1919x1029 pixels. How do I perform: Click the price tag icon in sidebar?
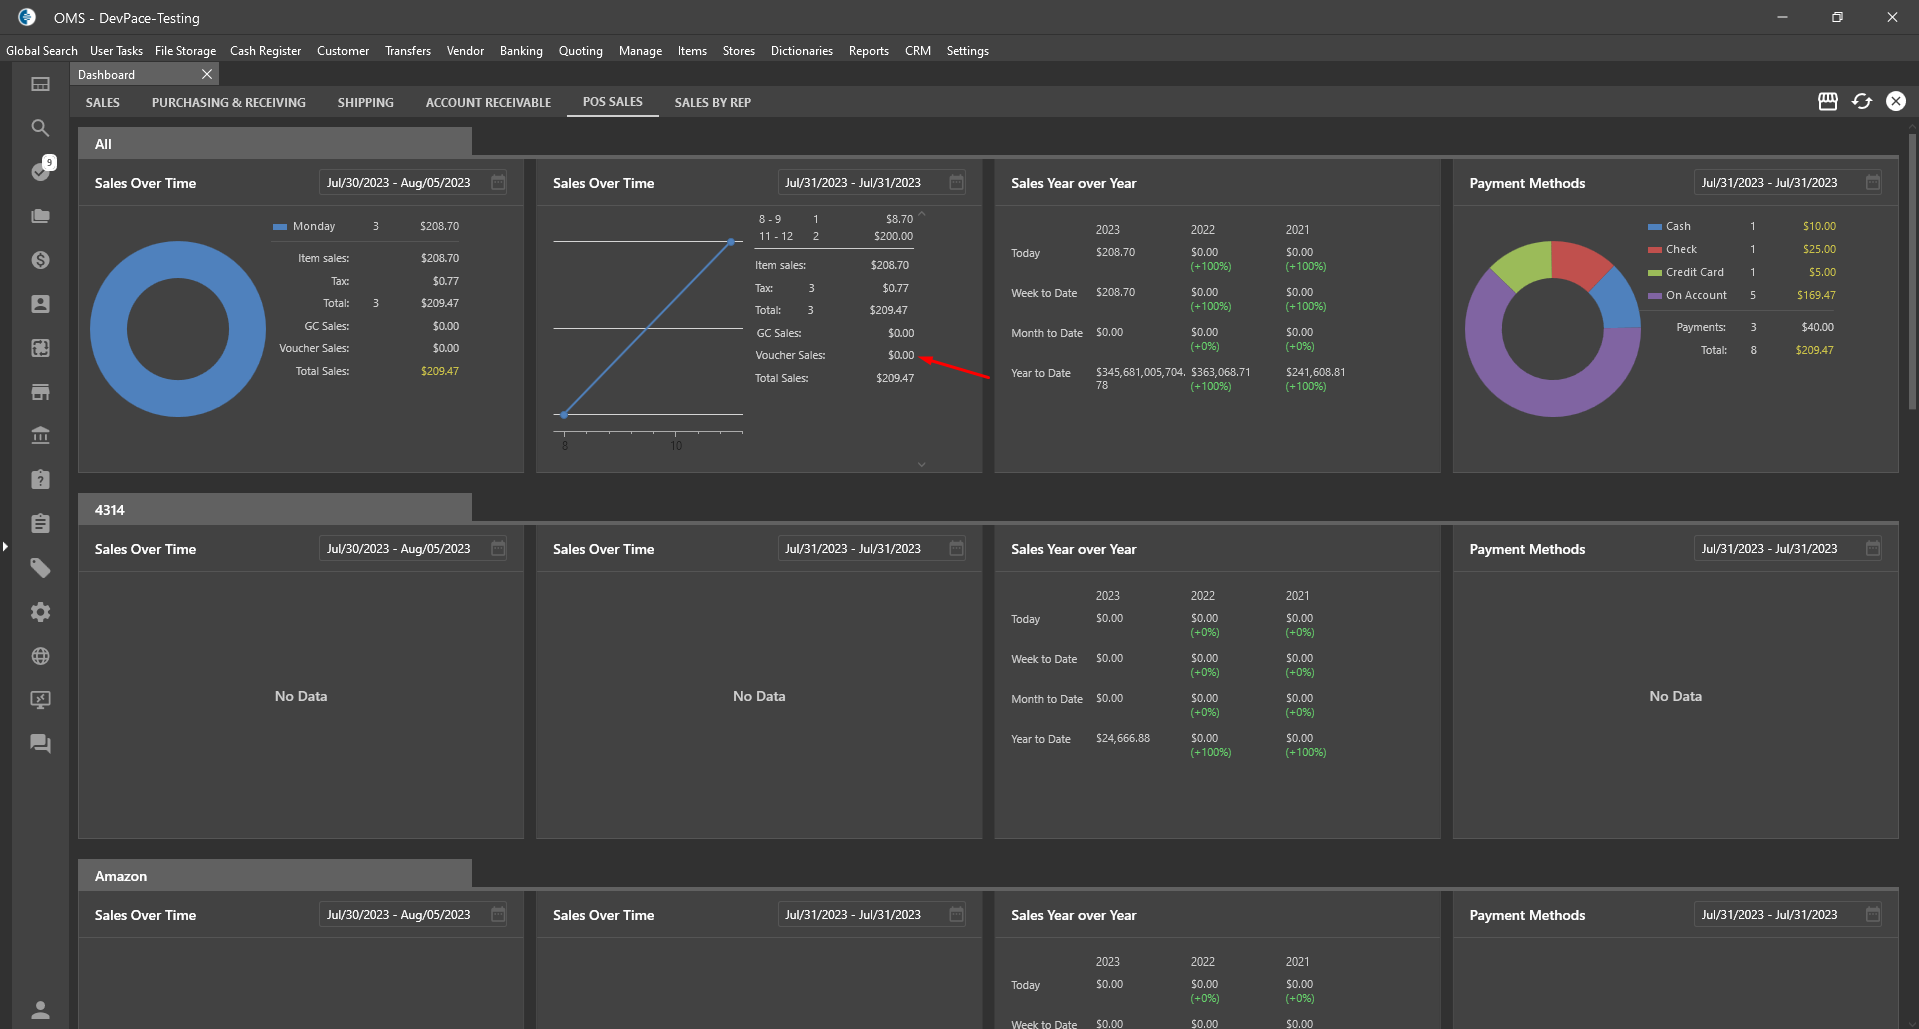click(40, 568)
